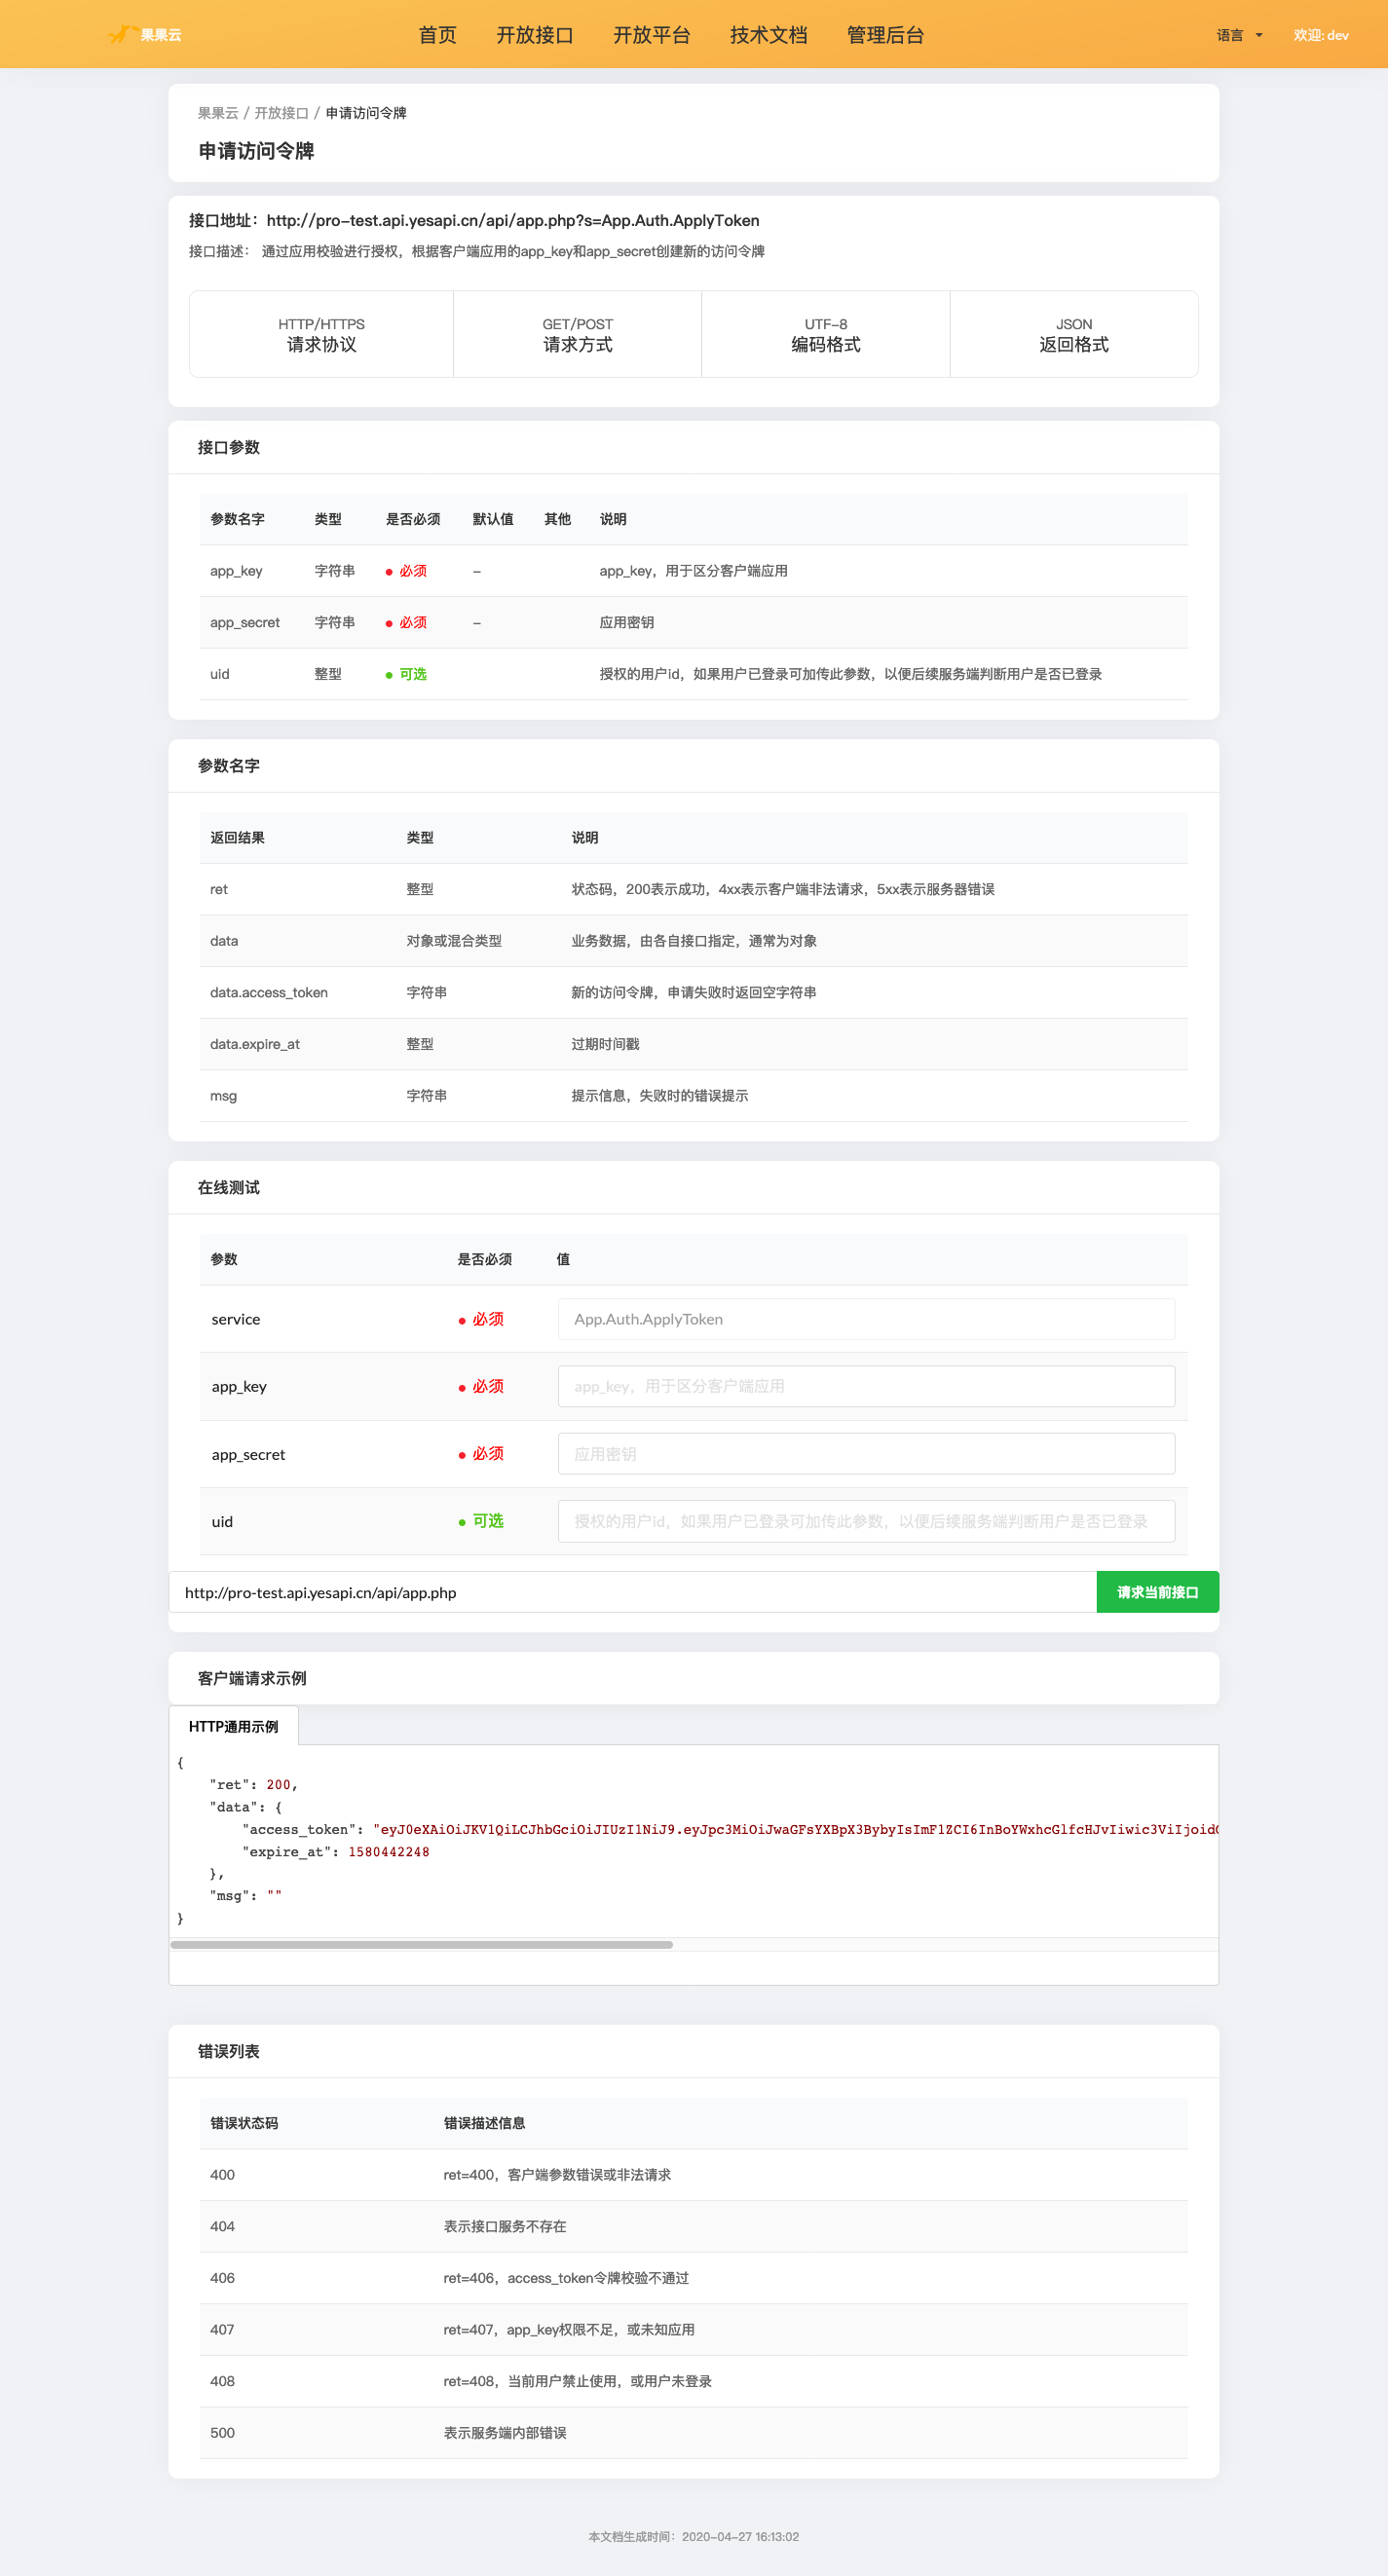The width and height of the screenshot is (1388, 2576).
Task: Click the 欢迎: dev user link
Action: 1320,35
